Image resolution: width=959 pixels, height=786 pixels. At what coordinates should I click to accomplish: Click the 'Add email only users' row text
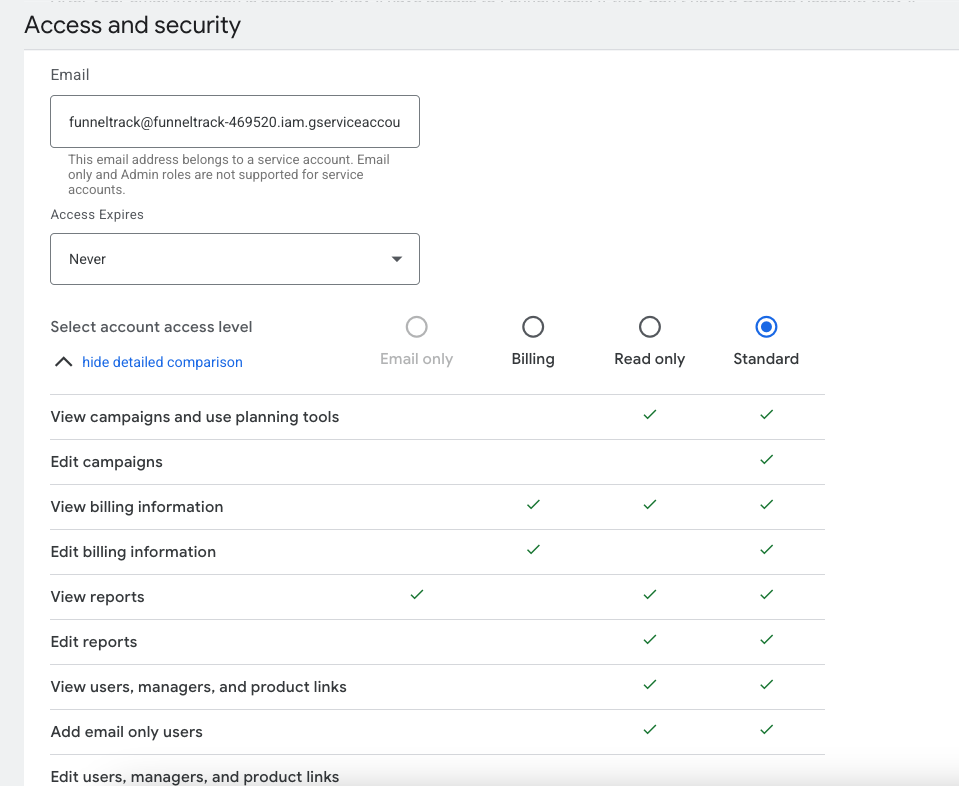tap(127, 732)
